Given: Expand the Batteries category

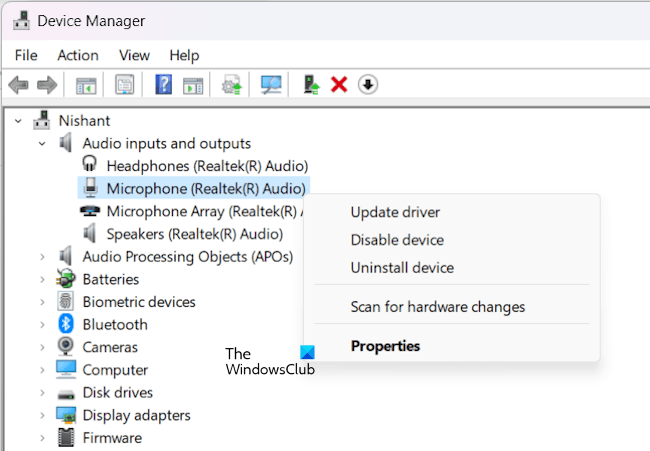Looking at the screenshot, I should coord(42,279).
